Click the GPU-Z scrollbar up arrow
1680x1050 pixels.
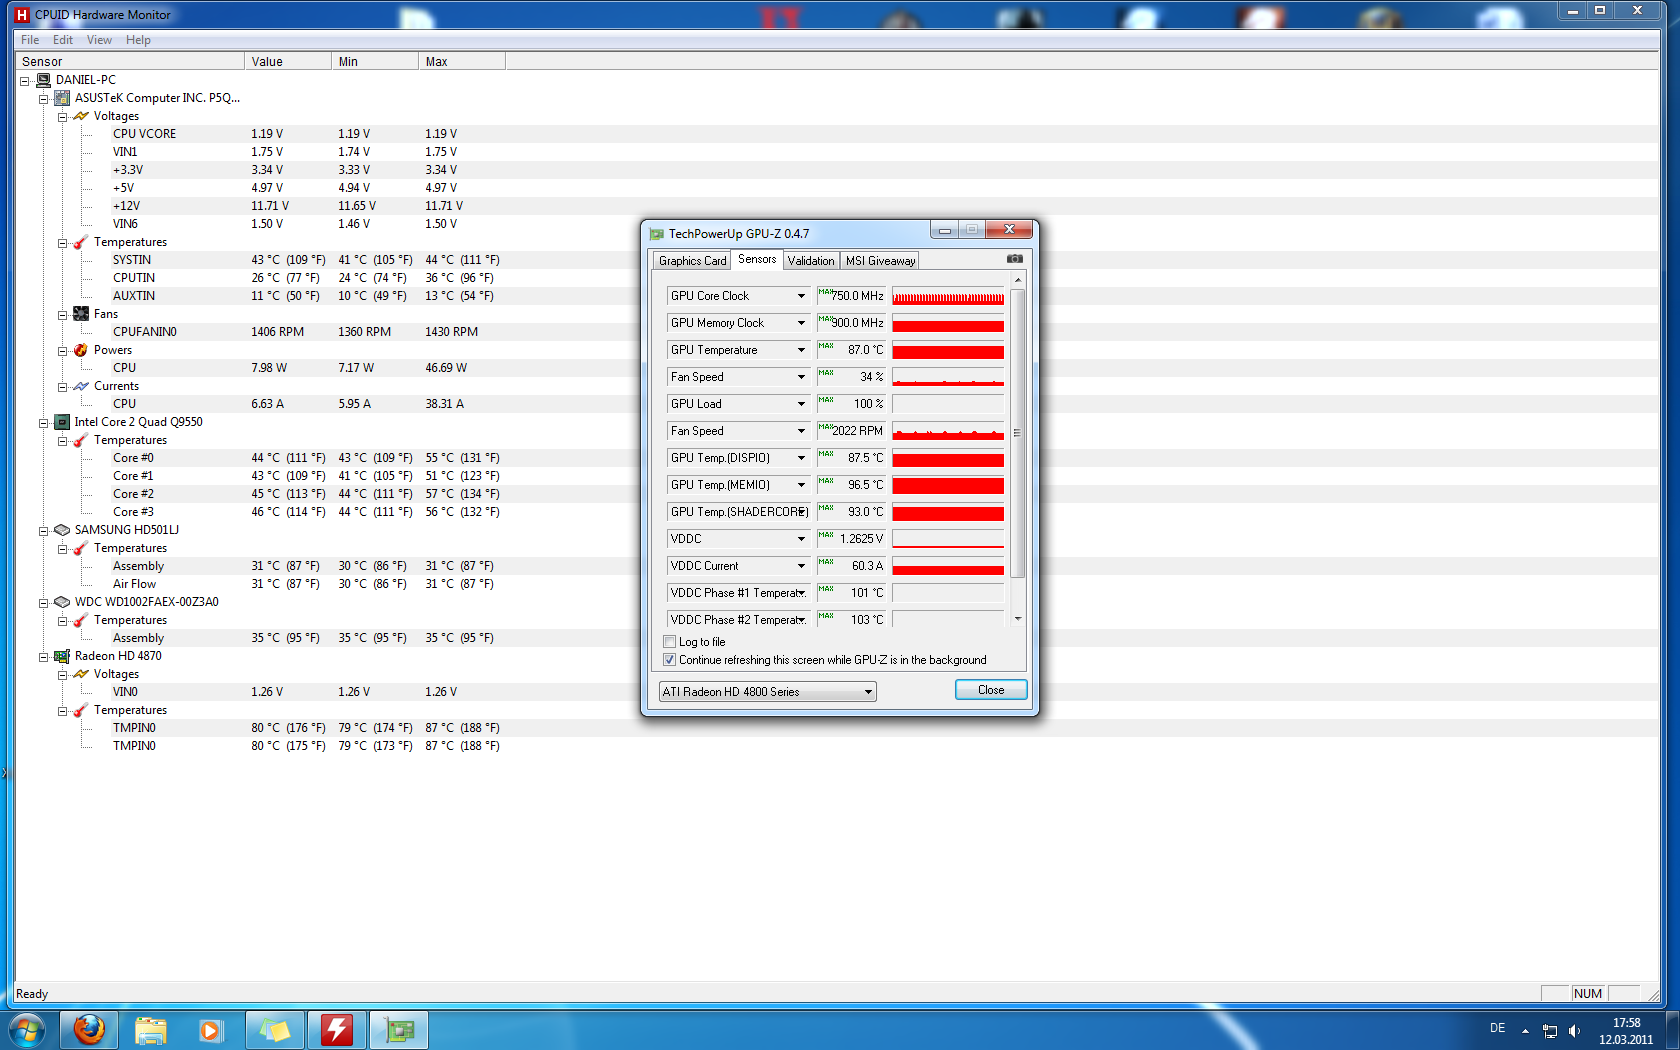click(x=1018, y=280)
